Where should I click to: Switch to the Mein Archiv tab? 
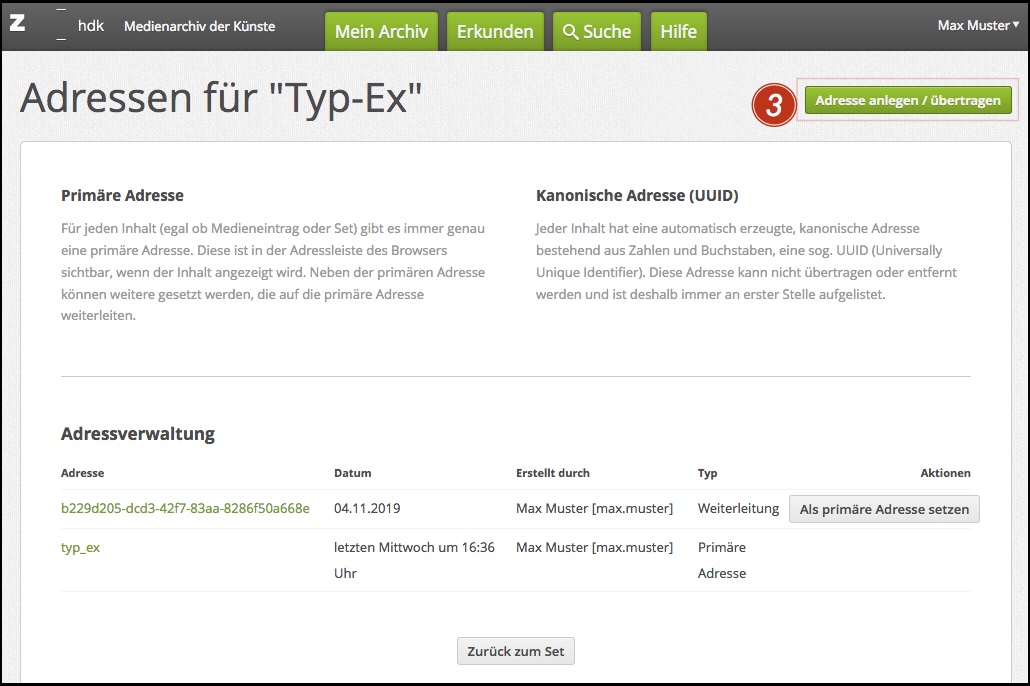click(x=381, y=32)
